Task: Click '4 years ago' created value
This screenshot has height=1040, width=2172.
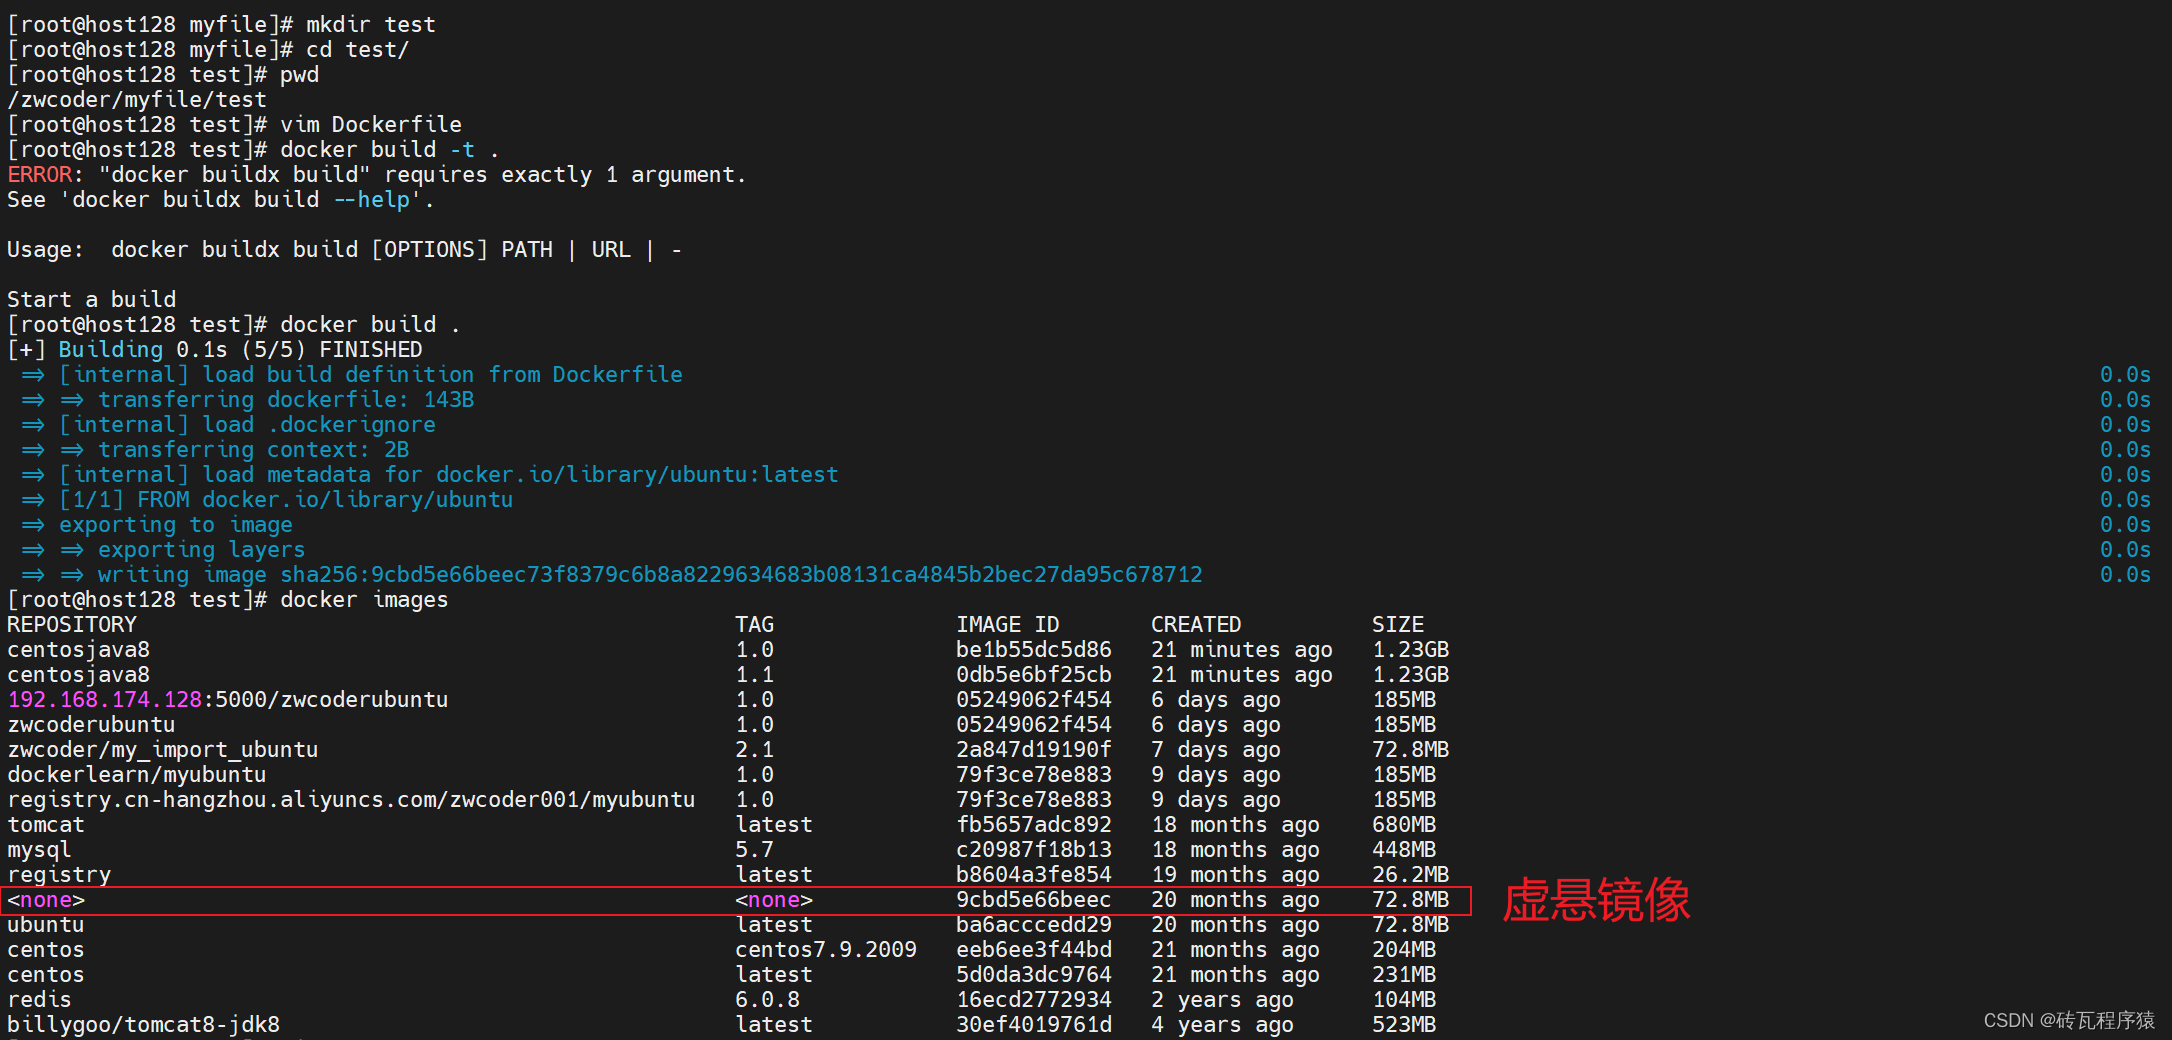Action: [1222, 1024]
